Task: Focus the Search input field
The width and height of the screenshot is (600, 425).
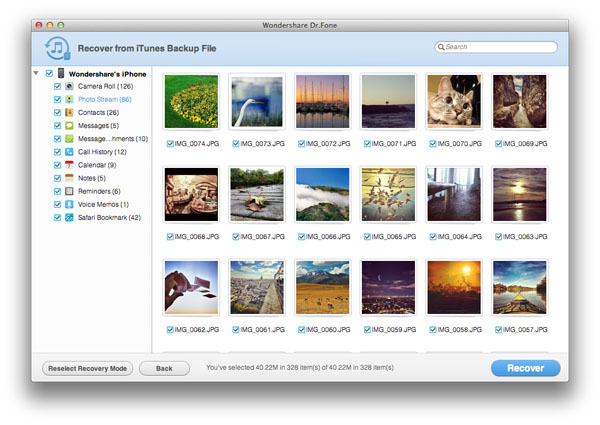Action: click(500, 47)
